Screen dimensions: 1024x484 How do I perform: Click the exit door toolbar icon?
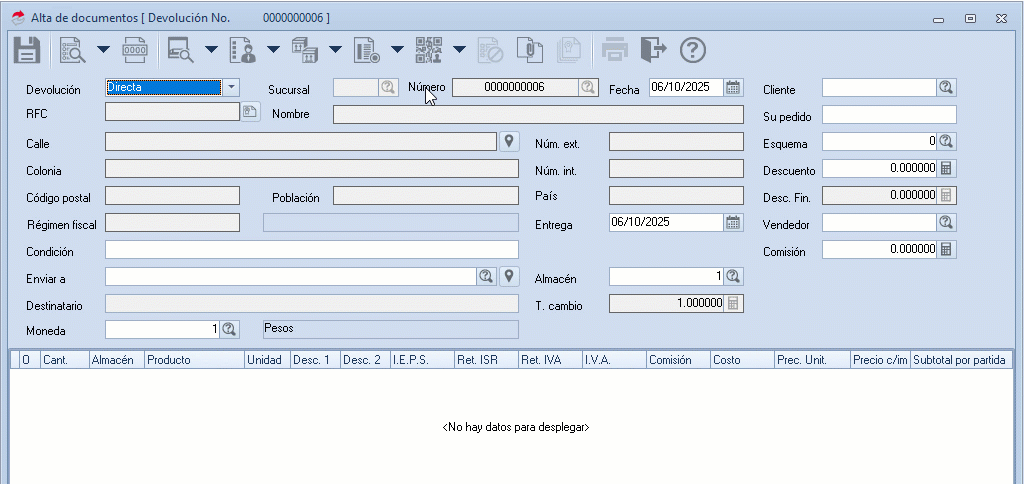click(653, 49)
